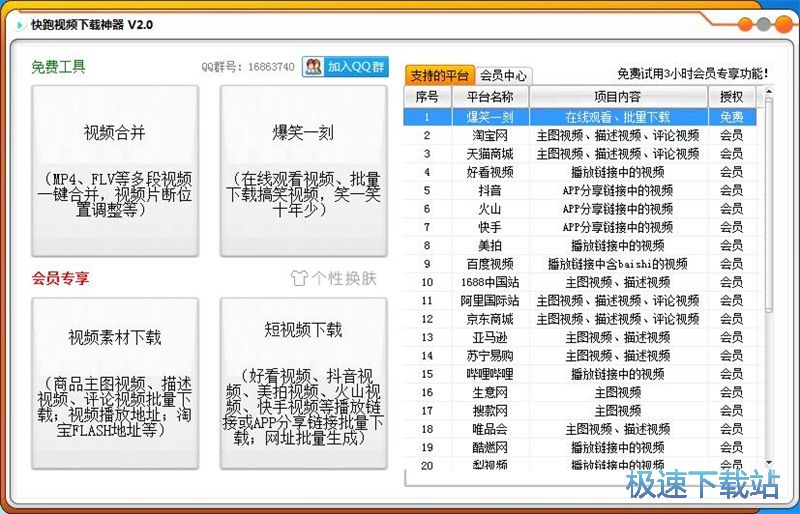Select the 快手 row
The image size is (800, 514).
tap(580, 227)
